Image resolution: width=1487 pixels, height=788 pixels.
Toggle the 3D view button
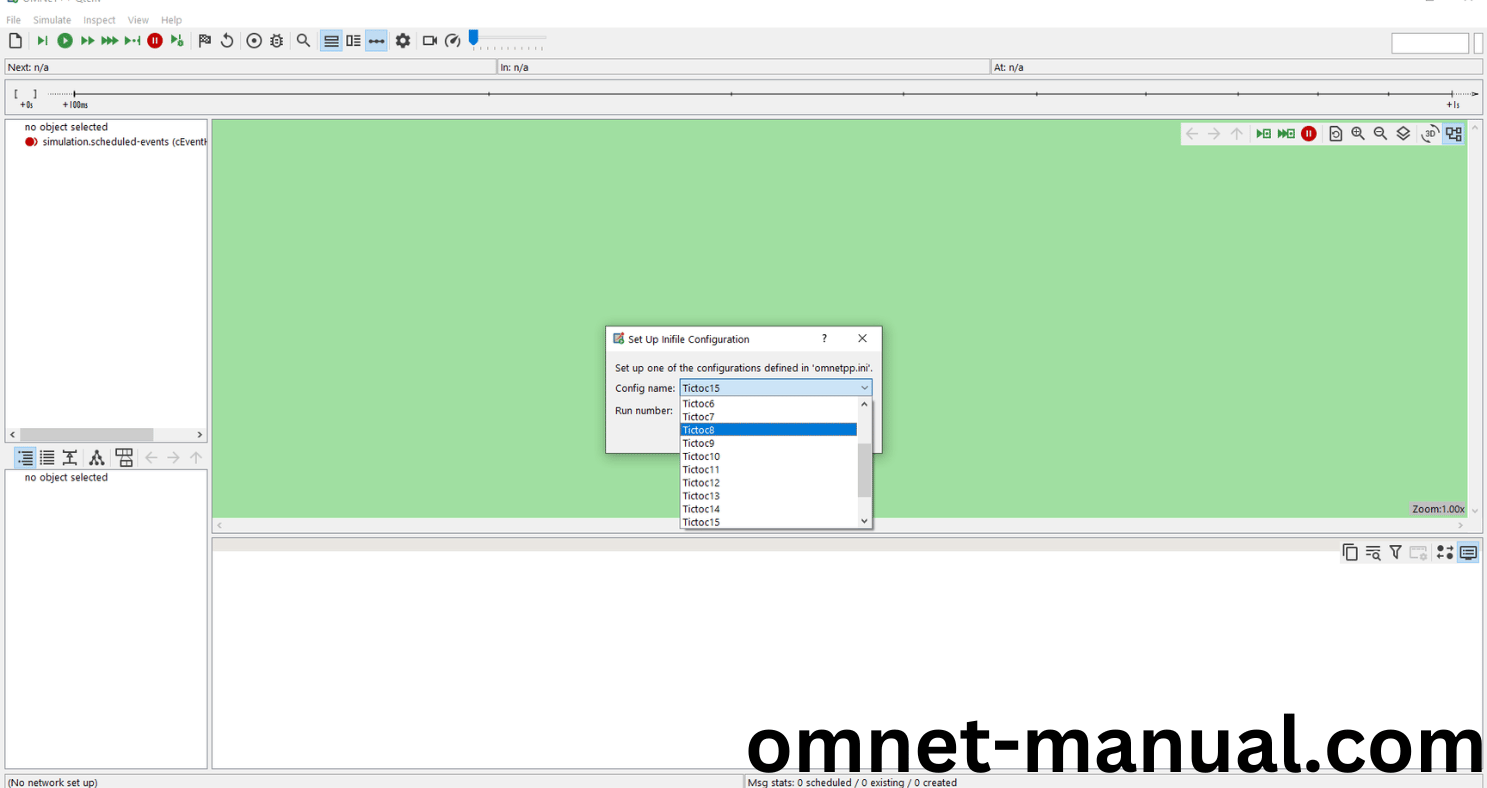tap(1430, 134)
